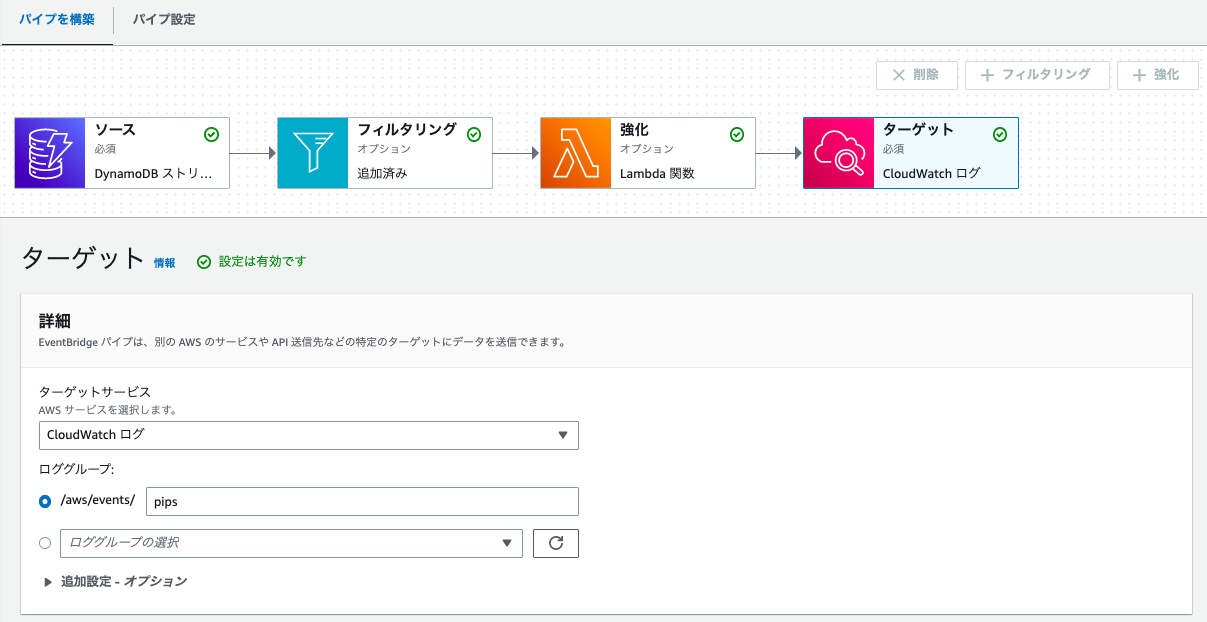This screenshot has width=1207, height=622.
Task: Select the ターゲット card title
Action: coord(918,130)
